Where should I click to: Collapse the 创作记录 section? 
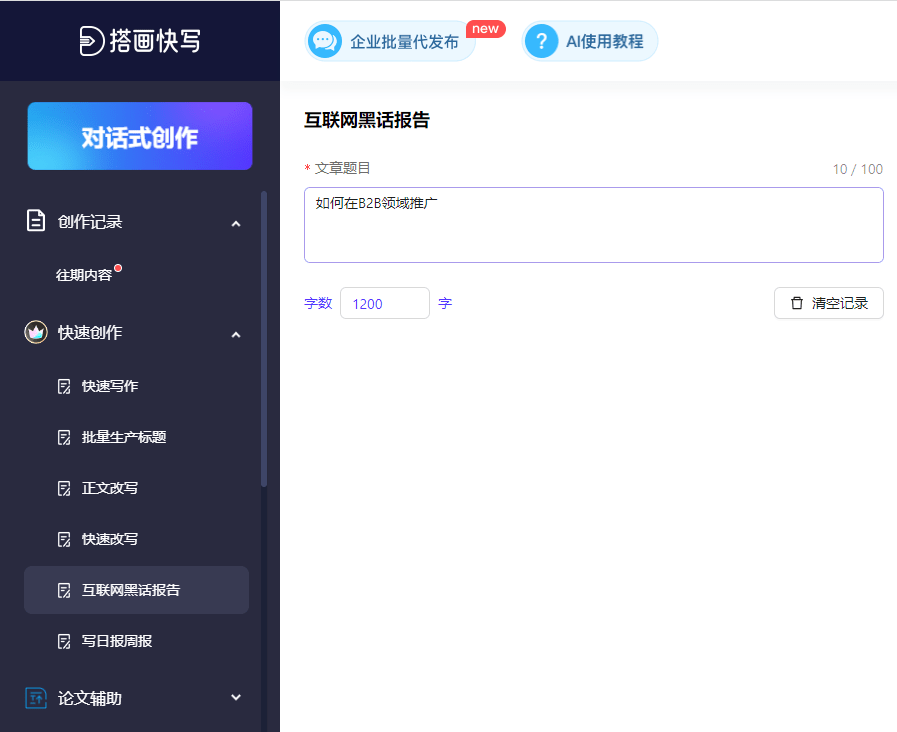tap(236, 224)
